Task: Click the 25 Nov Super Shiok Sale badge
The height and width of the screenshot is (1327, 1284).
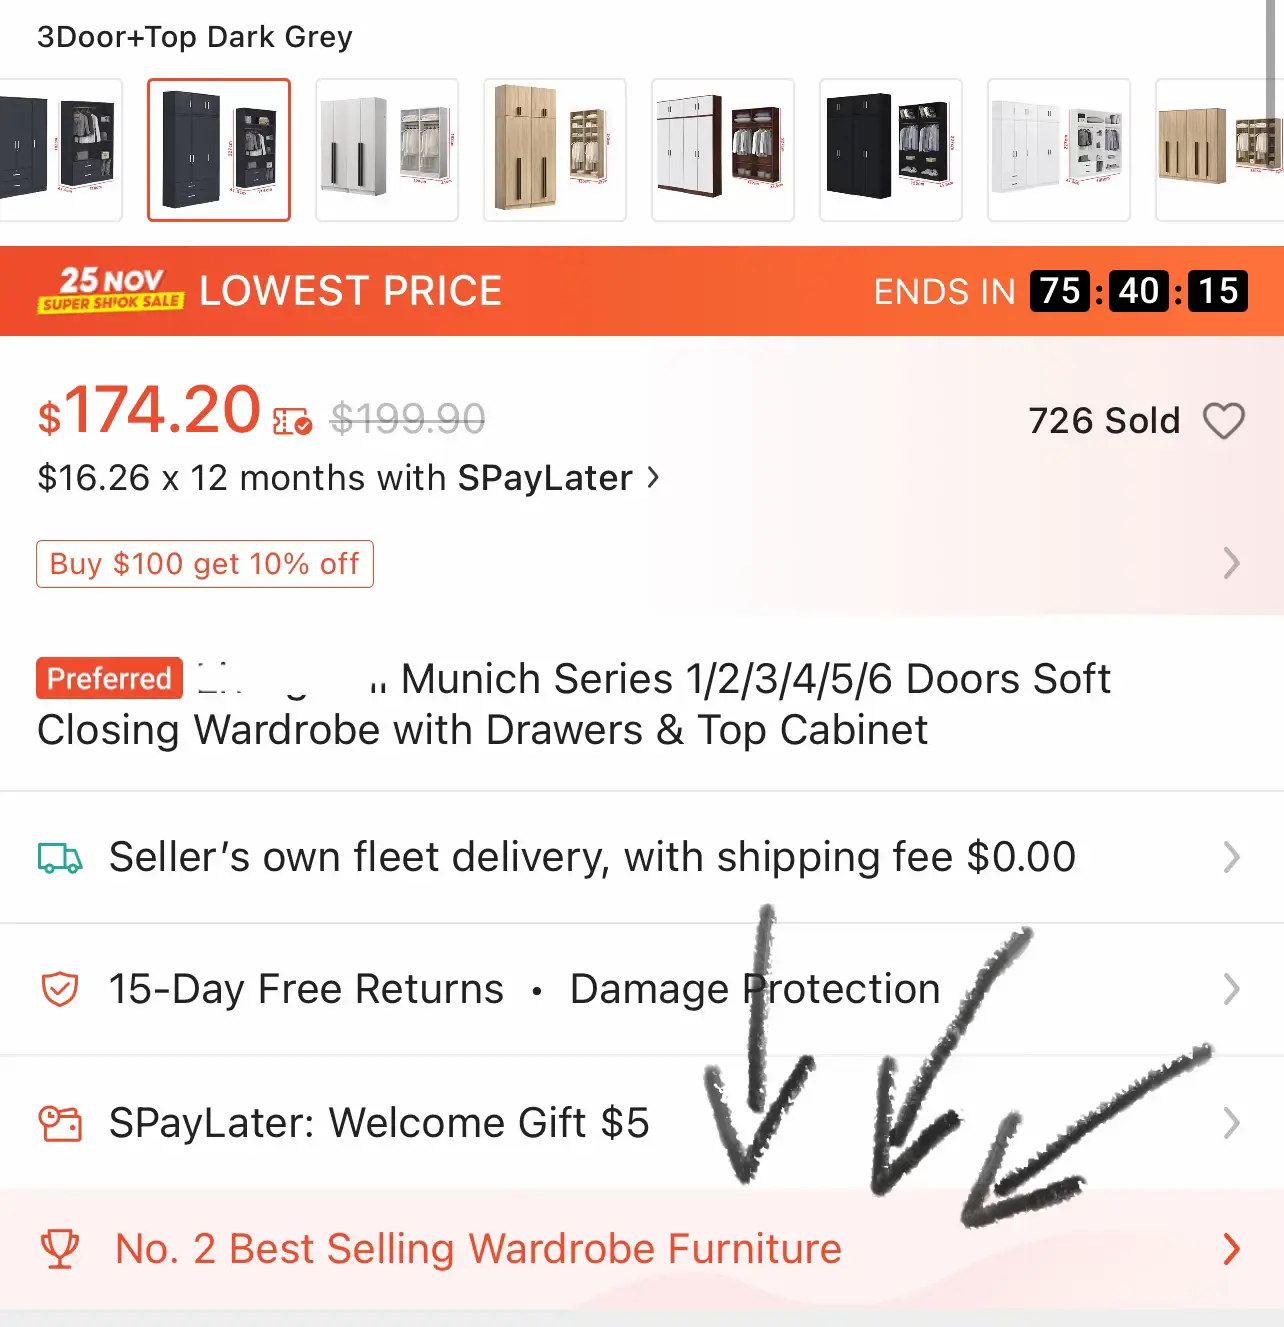Action: [111, 290]
